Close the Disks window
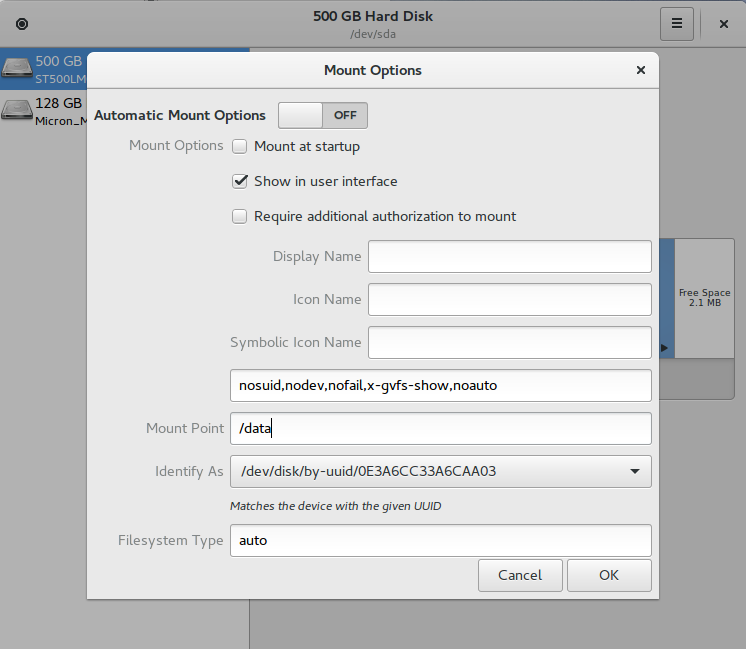 coord(724,24)
